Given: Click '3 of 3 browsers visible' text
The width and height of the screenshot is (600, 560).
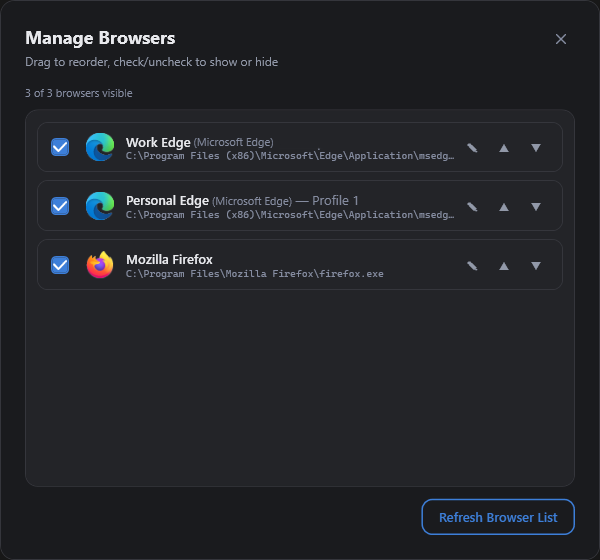Looking at the screenshot, I should (79, 93).
